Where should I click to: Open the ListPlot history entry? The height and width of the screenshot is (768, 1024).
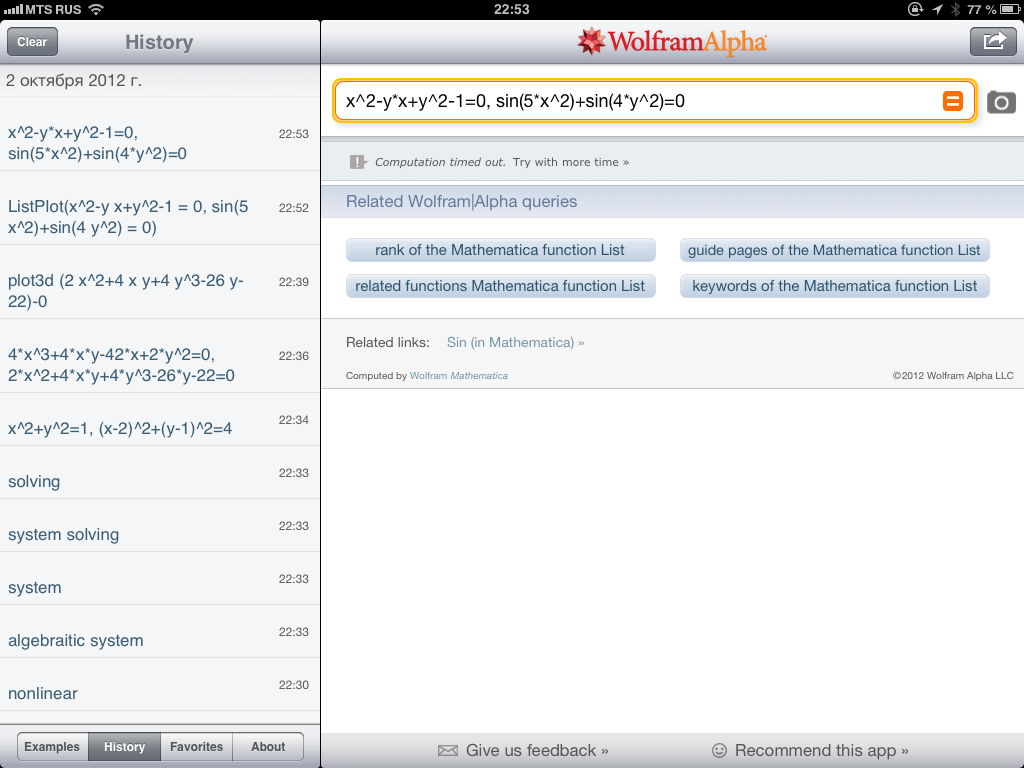pyautogui.click(x=159, y=217)
